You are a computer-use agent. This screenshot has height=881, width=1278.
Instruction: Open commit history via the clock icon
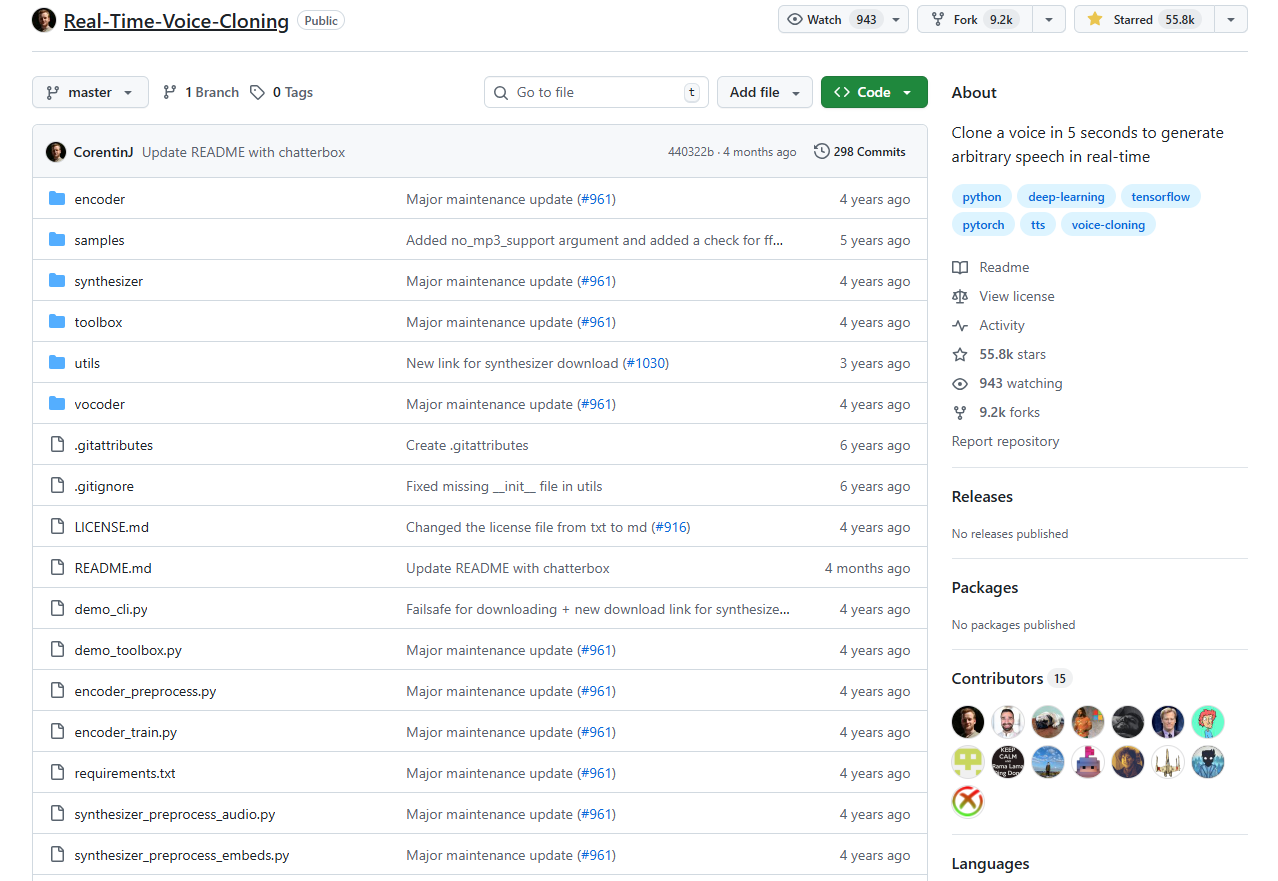pos(820,151)
